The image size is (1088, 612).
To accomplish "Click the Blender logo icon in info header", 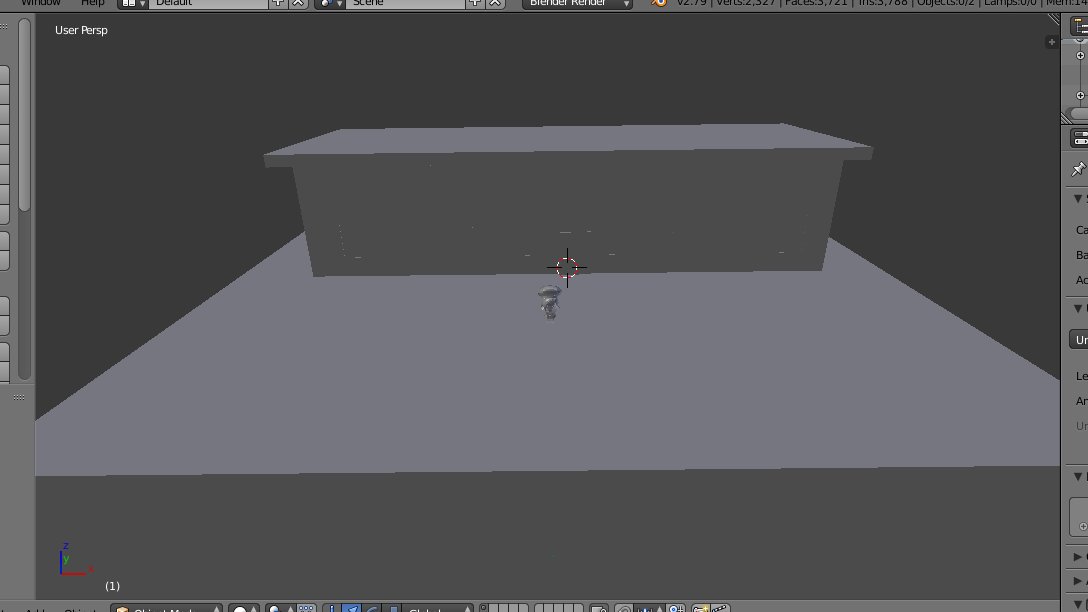I will coord(659,3).
